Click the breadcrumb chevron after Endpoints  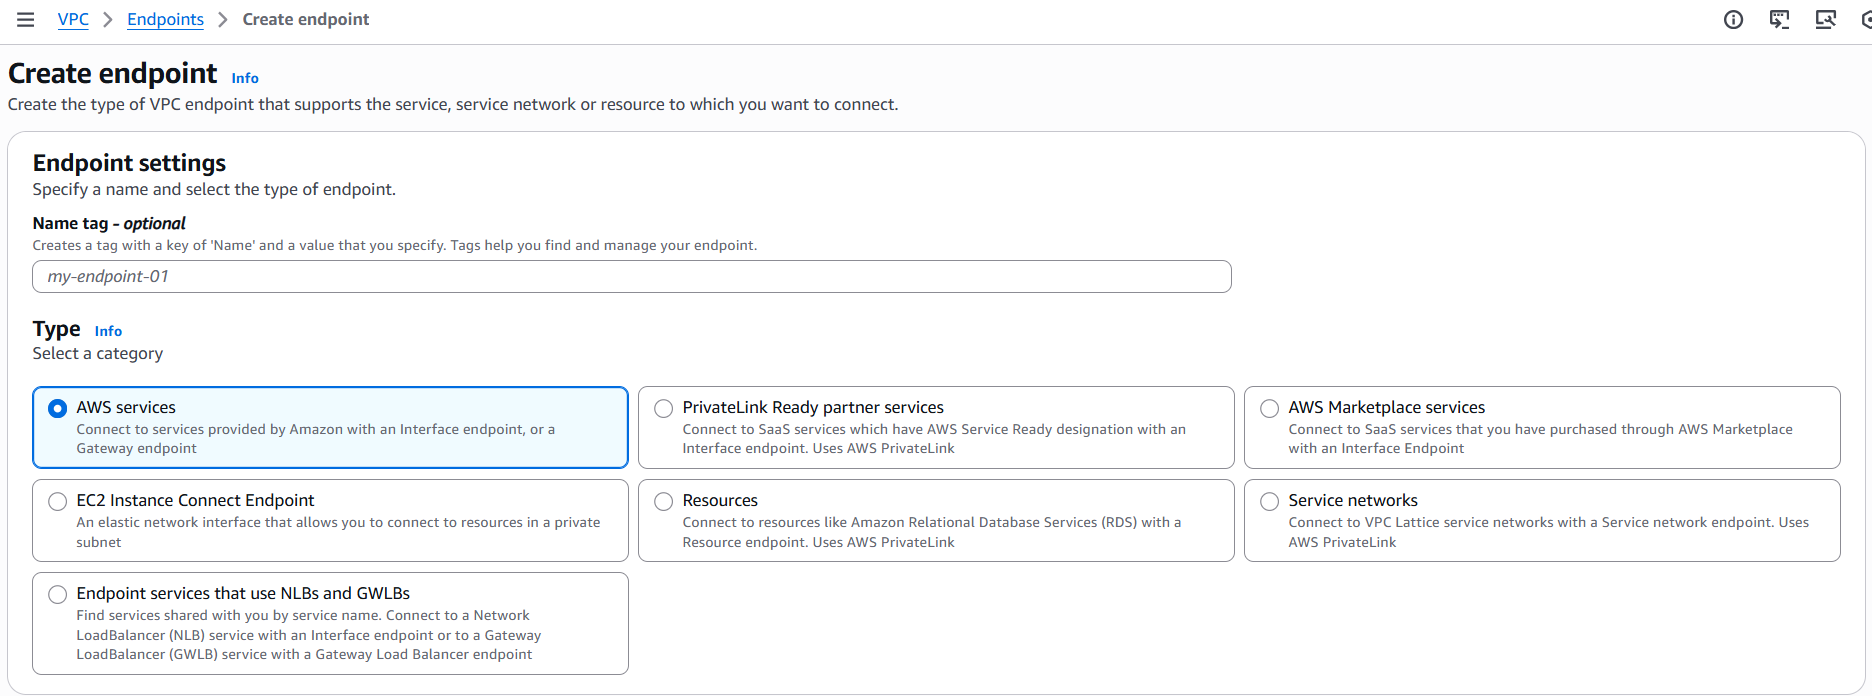[223, 20]
